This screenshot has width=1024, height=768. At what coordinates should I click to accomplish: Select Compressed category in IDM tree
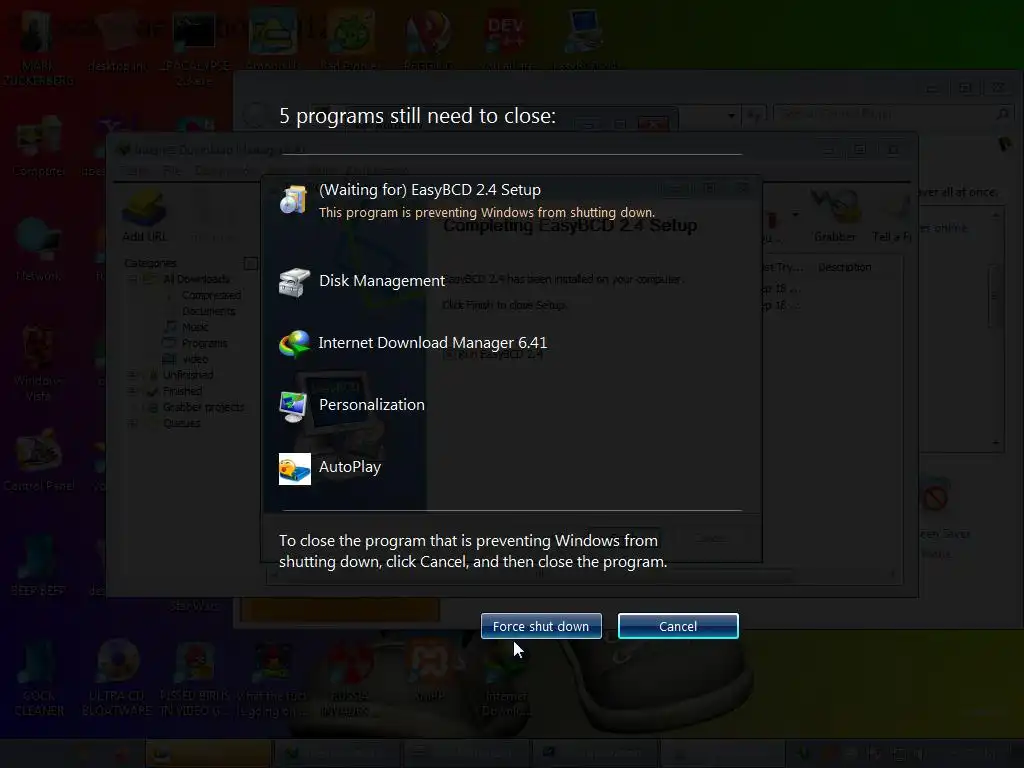pyautogui.click(x=212, y=295)
